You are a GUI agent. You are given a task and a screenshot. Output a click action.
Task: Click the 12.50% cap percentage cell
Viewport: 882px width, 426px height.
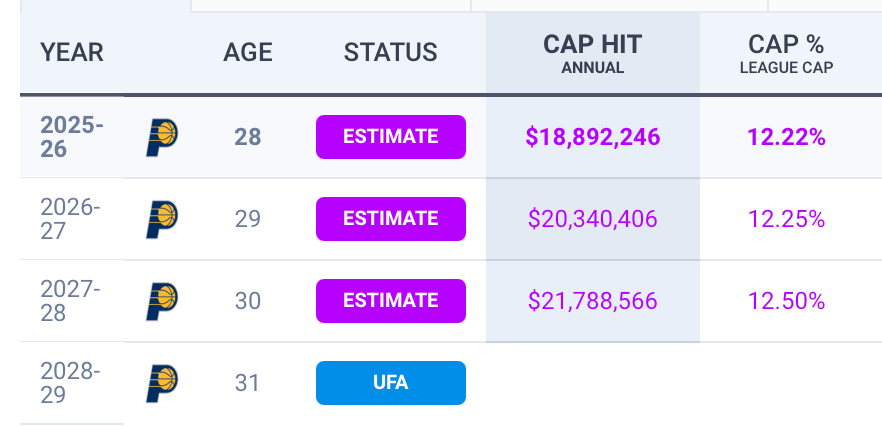click(786, 301)
